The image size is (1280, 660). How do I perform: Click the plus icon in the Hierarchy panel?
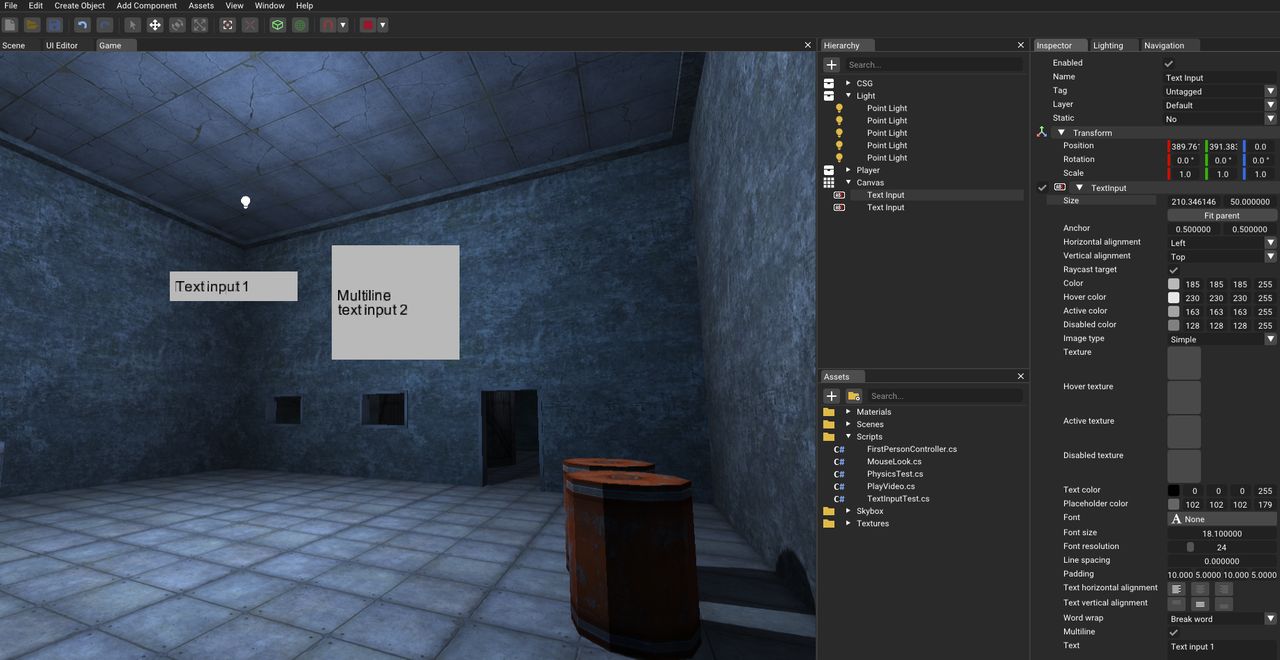[831, 64]
